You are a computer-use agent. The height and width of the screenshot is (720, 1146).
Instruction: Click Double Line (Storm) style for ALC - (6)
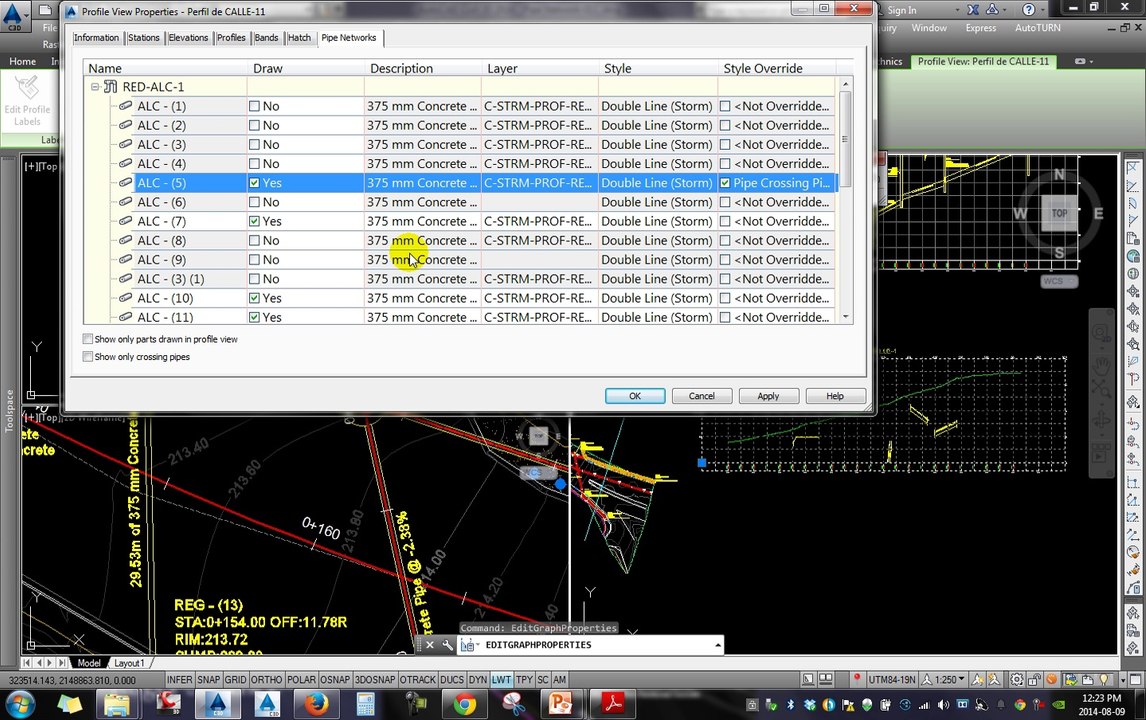[x=656, y=202]
